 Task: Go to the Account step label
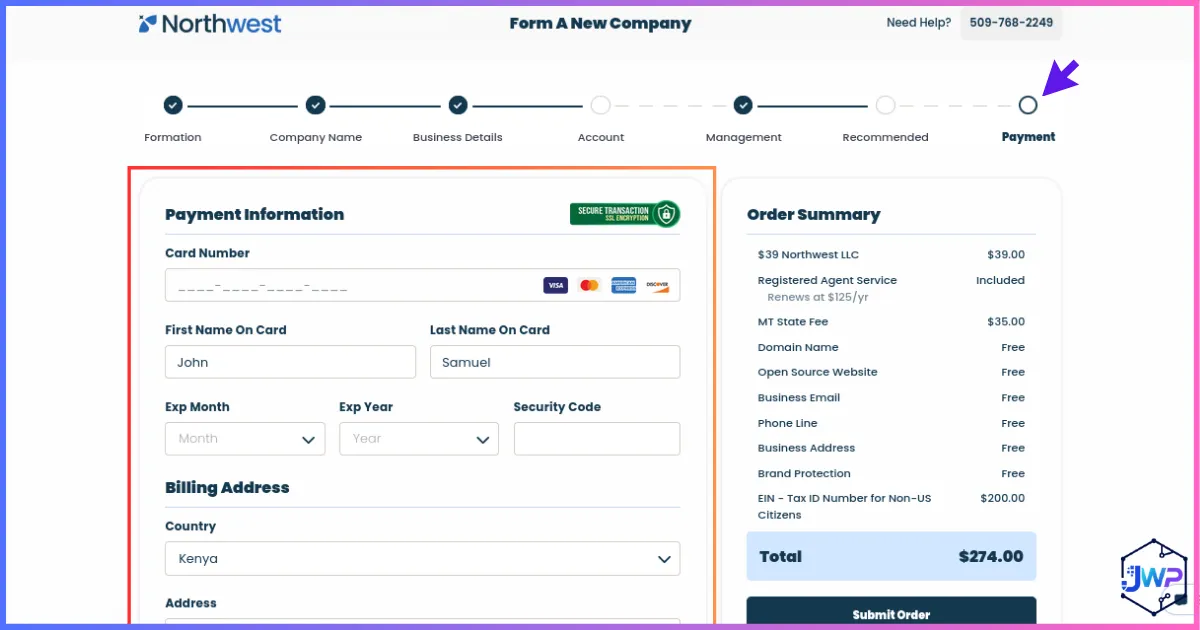[601, 137]
